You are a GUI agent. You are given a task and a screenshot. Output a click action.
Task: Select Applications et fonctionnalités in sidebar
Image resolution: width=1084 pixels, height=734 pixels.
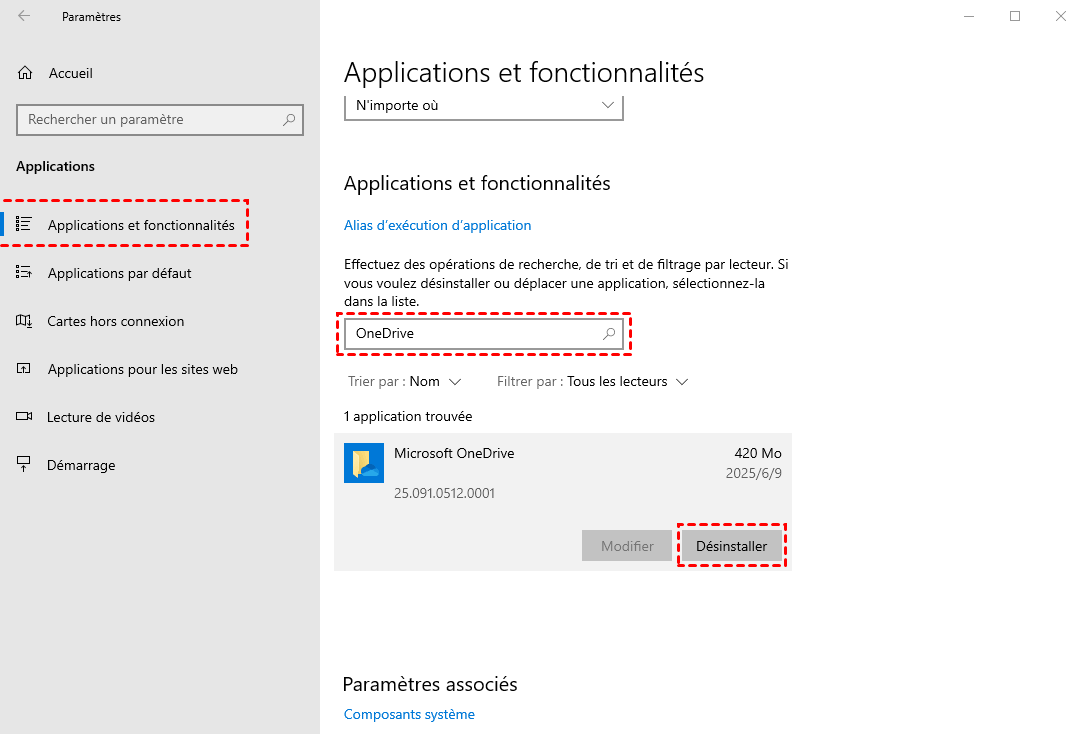point(141,225)
